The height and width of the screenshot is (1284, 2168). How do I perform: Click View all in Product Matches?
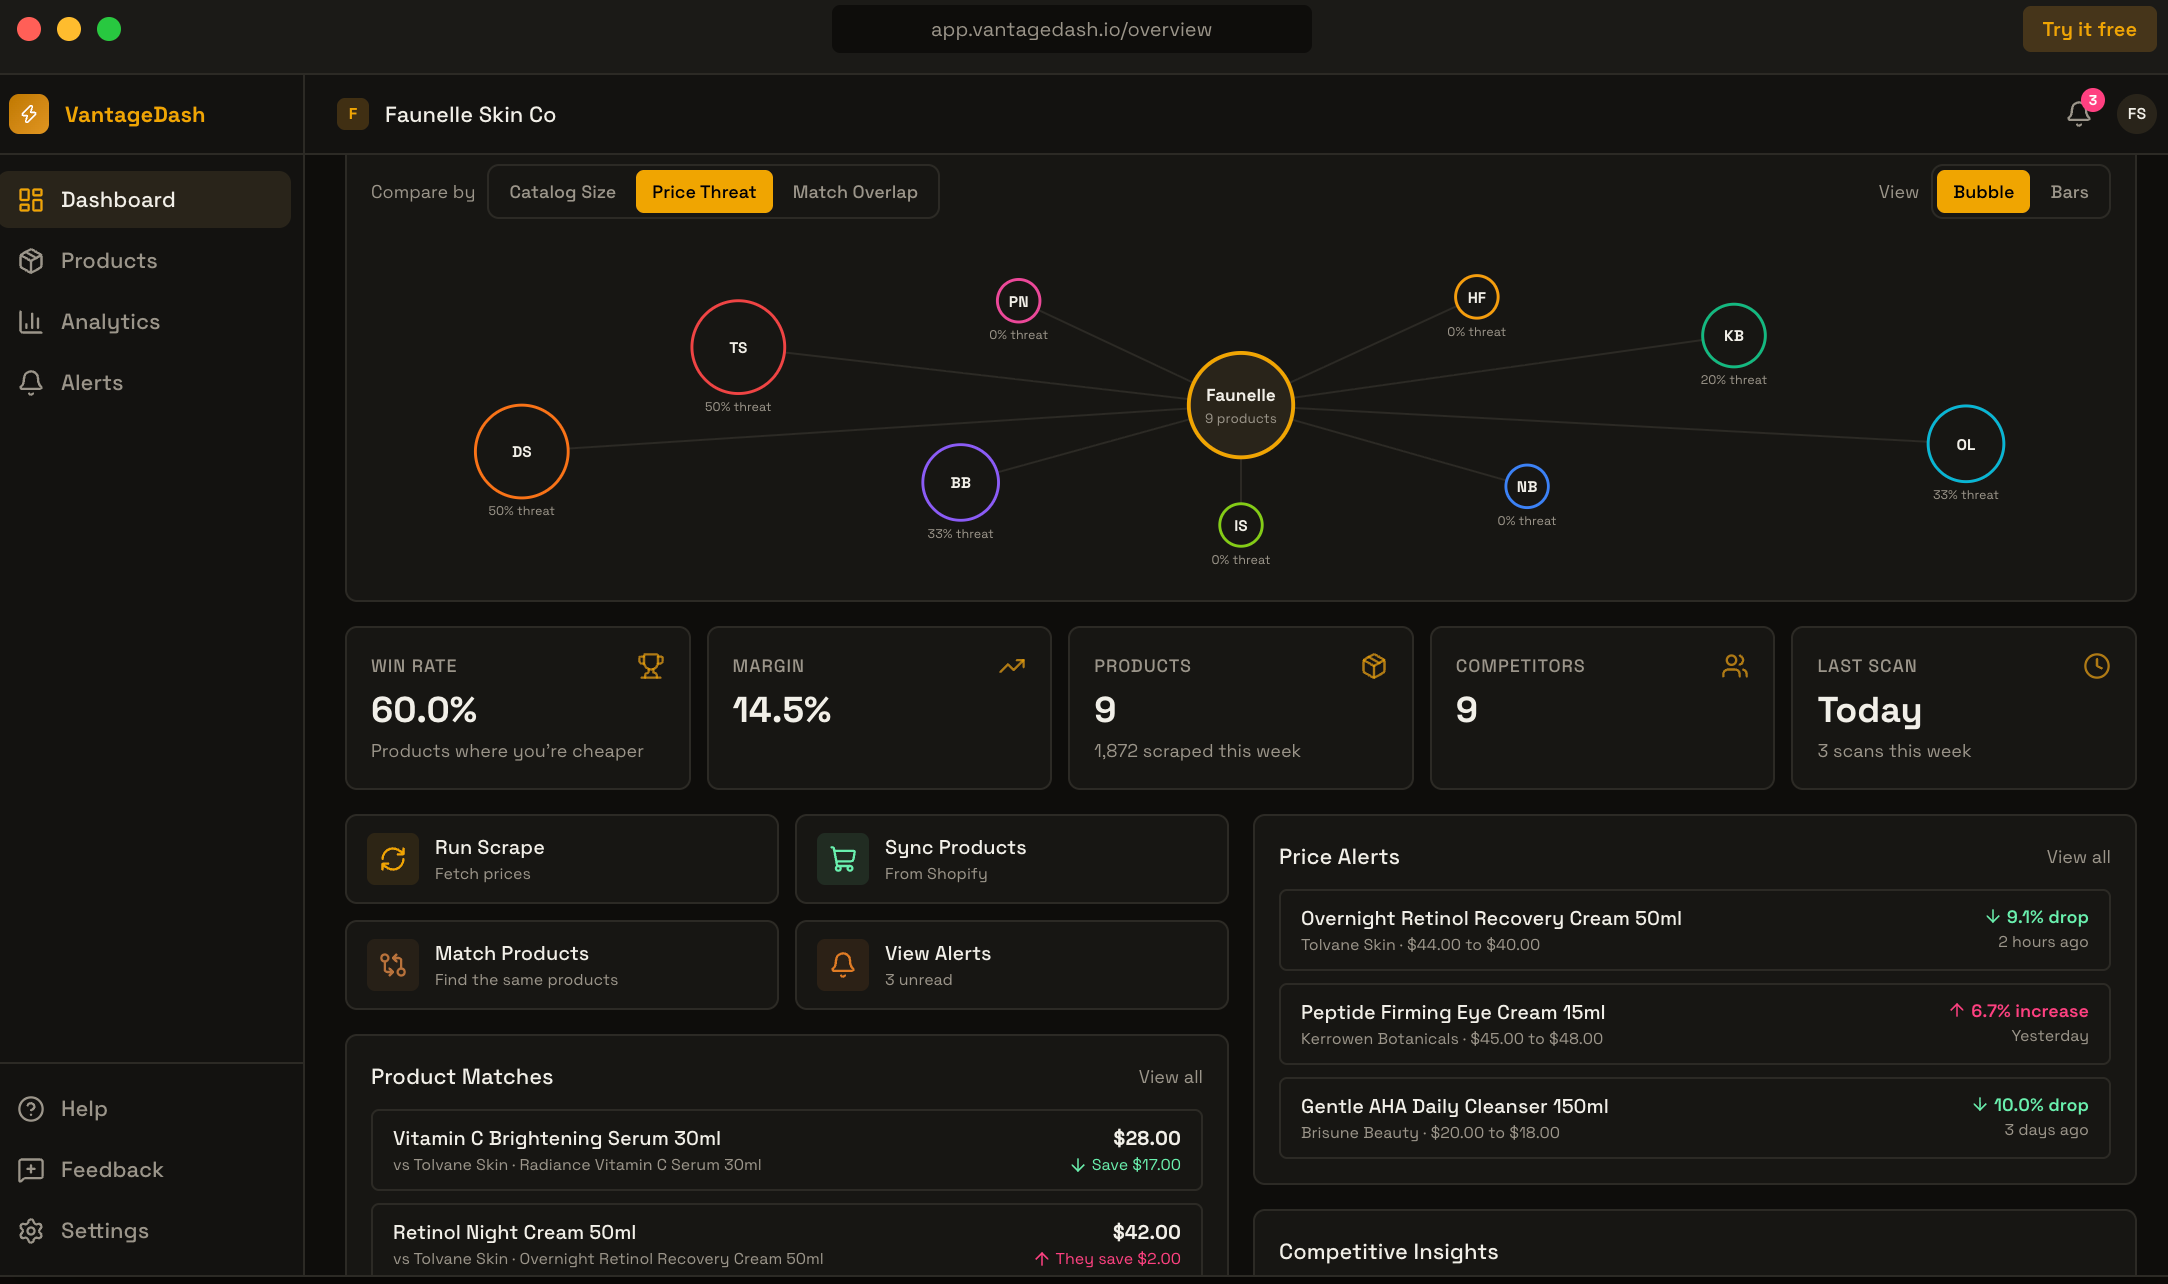point(1170,1077)
